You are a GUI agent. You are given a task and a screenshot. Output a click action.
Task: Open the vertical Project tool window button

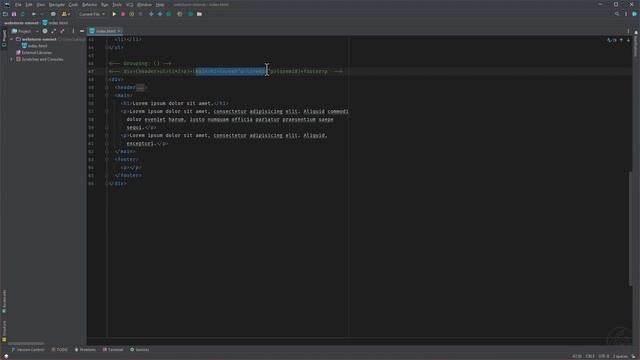coord(4,38)
